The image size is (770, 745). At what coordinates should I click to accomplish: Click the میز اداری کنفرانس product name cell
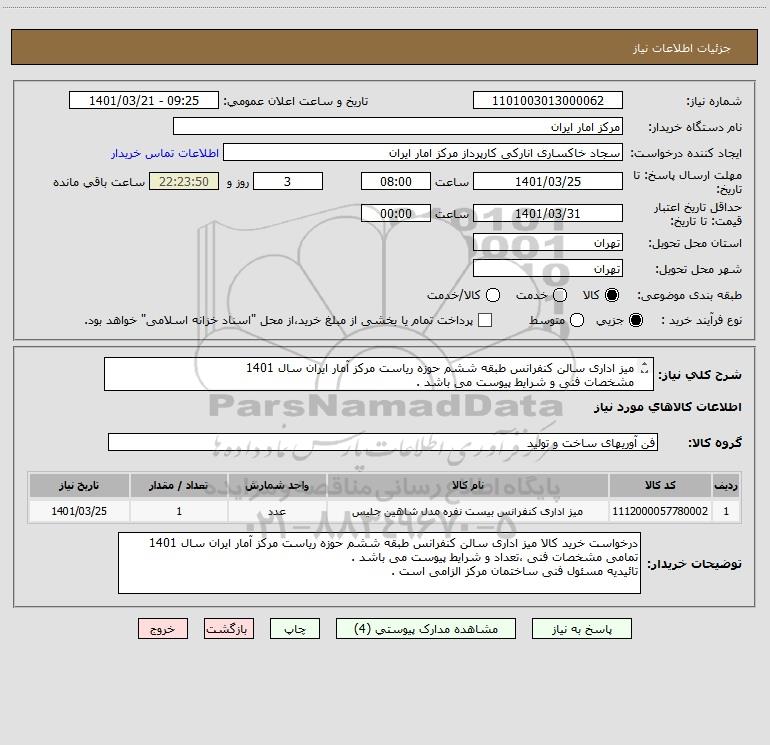(x=468, y=511)
